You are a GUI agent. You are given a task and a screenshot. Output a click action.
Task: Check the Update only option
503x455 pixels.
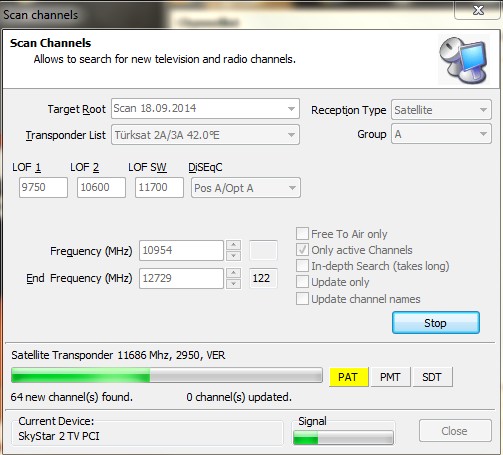tap(302, 282)
